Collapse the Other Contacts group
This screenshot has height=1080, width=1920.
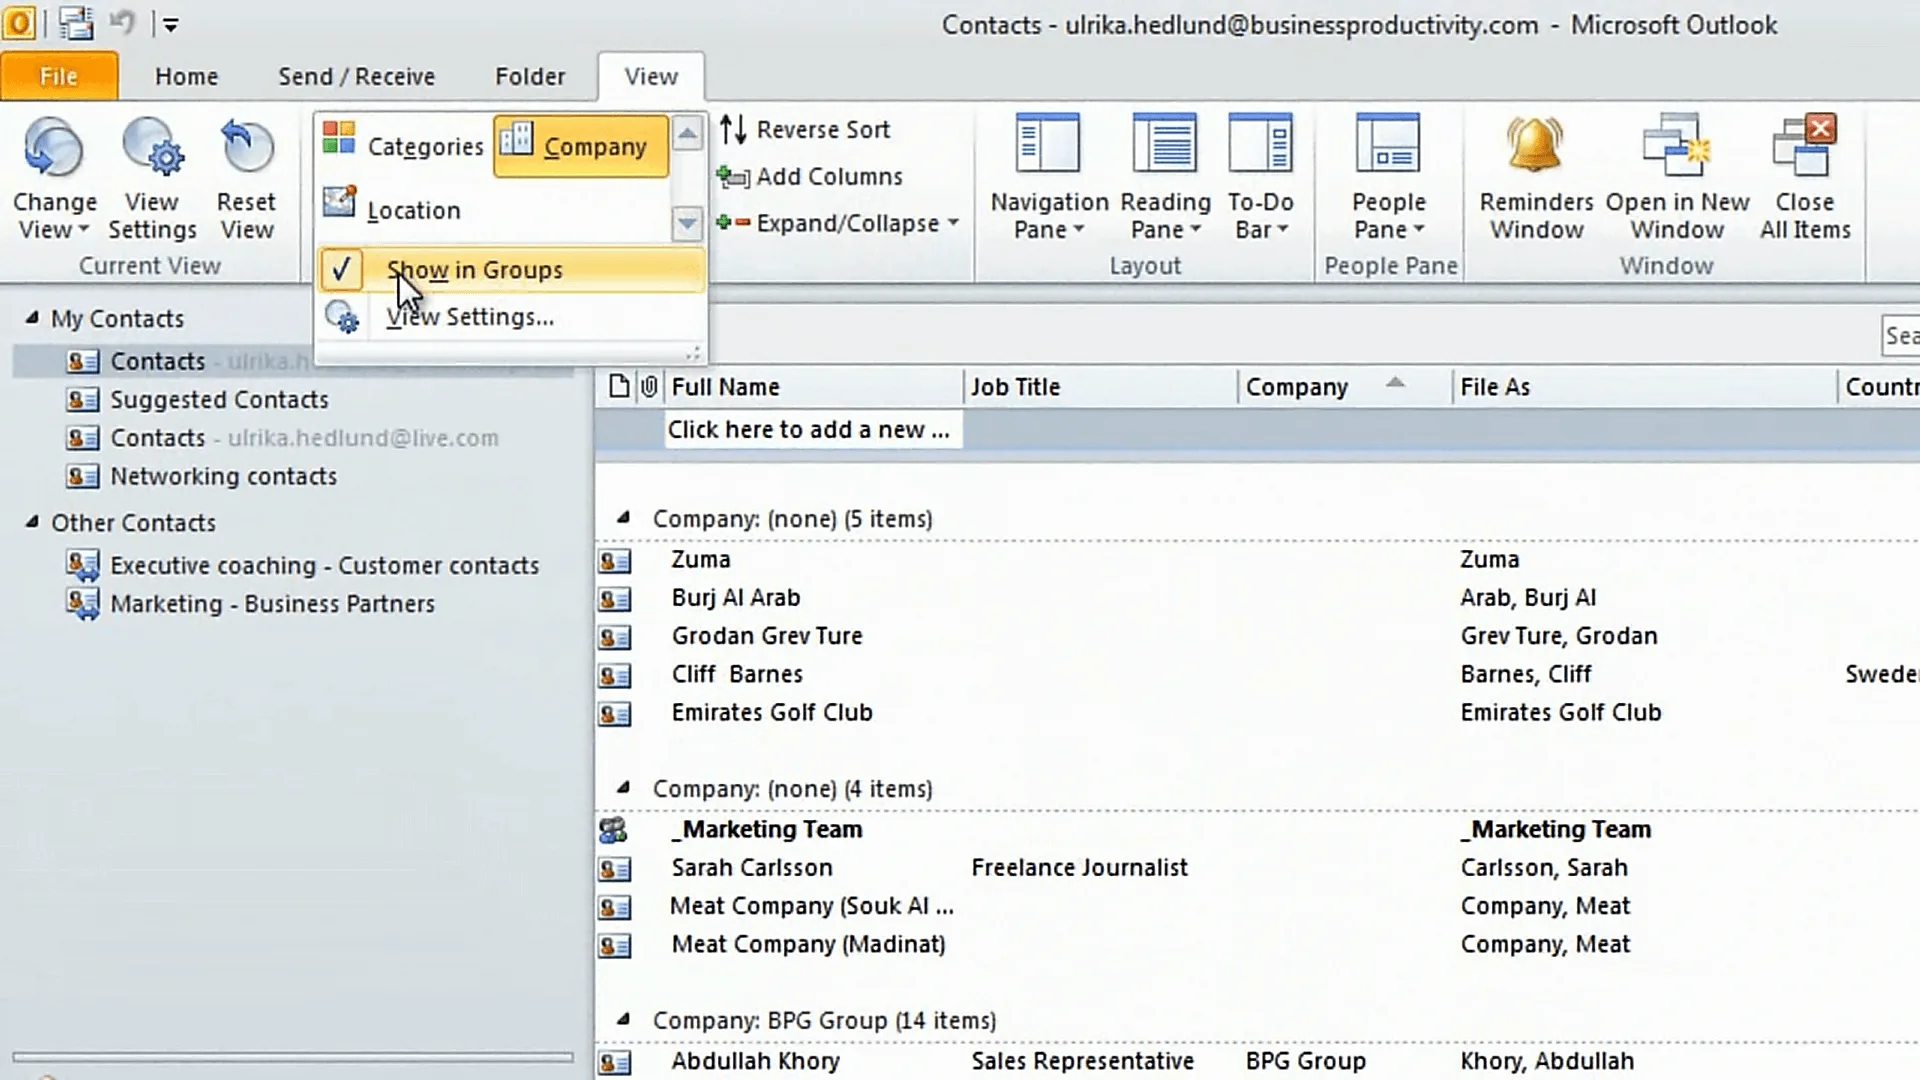click(x=32, y=522)
